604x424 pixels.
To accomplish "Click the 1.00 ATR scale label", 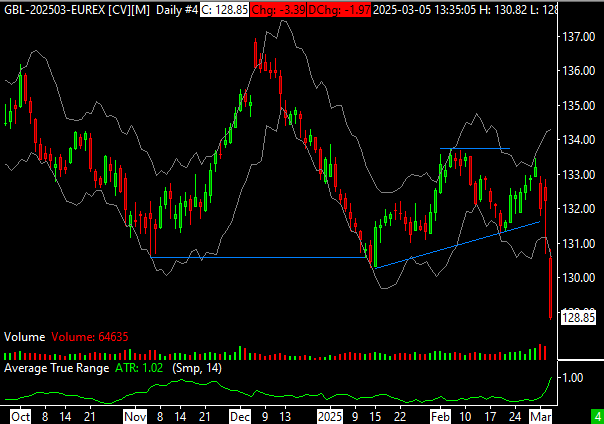I will (x=573, y=377).
